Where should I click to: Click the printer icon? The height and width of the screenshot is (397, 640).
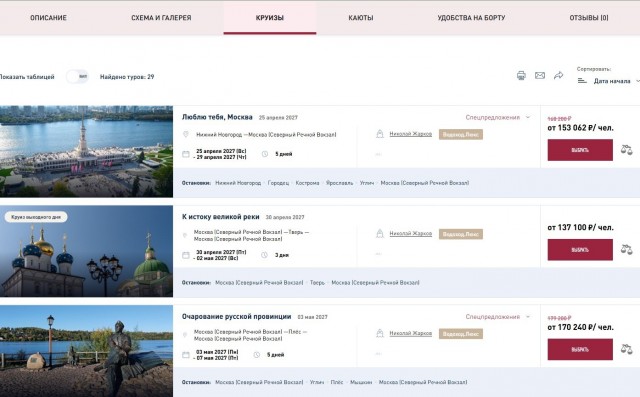click(521, 75)
